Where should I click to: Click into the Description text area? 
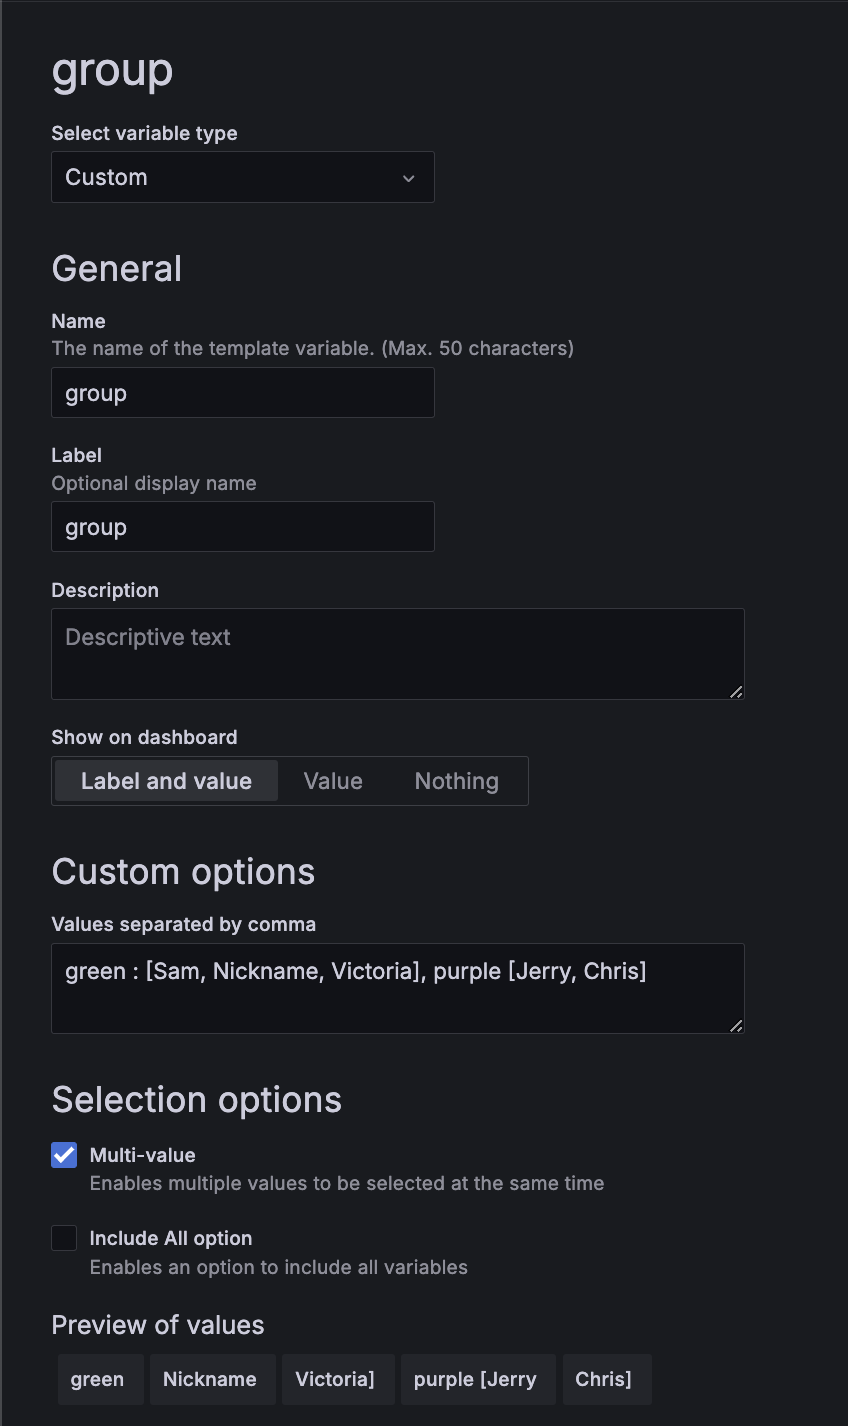(397, 653)
